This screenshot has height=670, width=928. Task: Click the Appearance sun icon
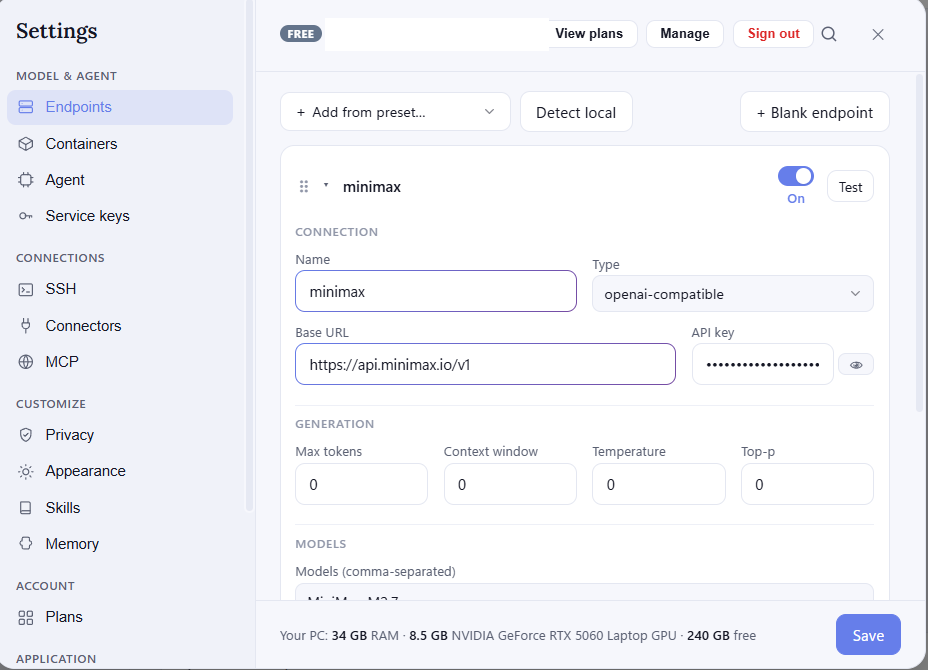(25, 471)
